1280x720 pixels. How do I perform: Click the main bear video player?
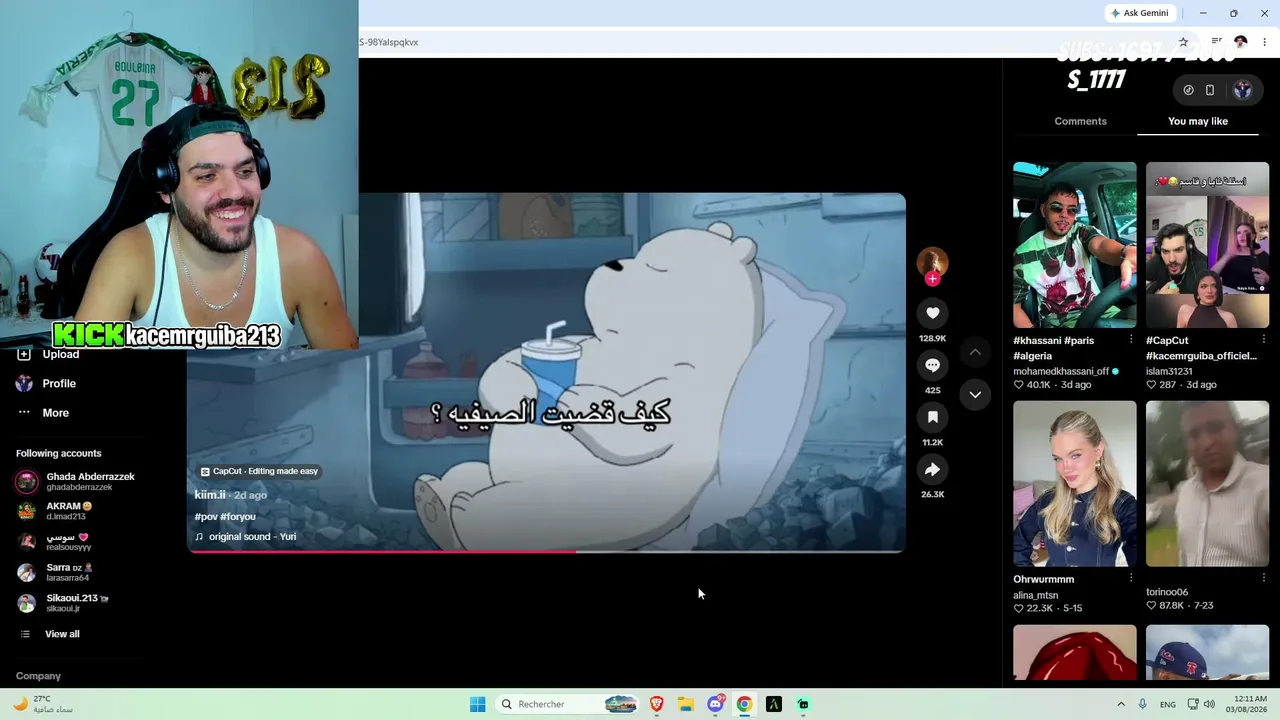546,372
